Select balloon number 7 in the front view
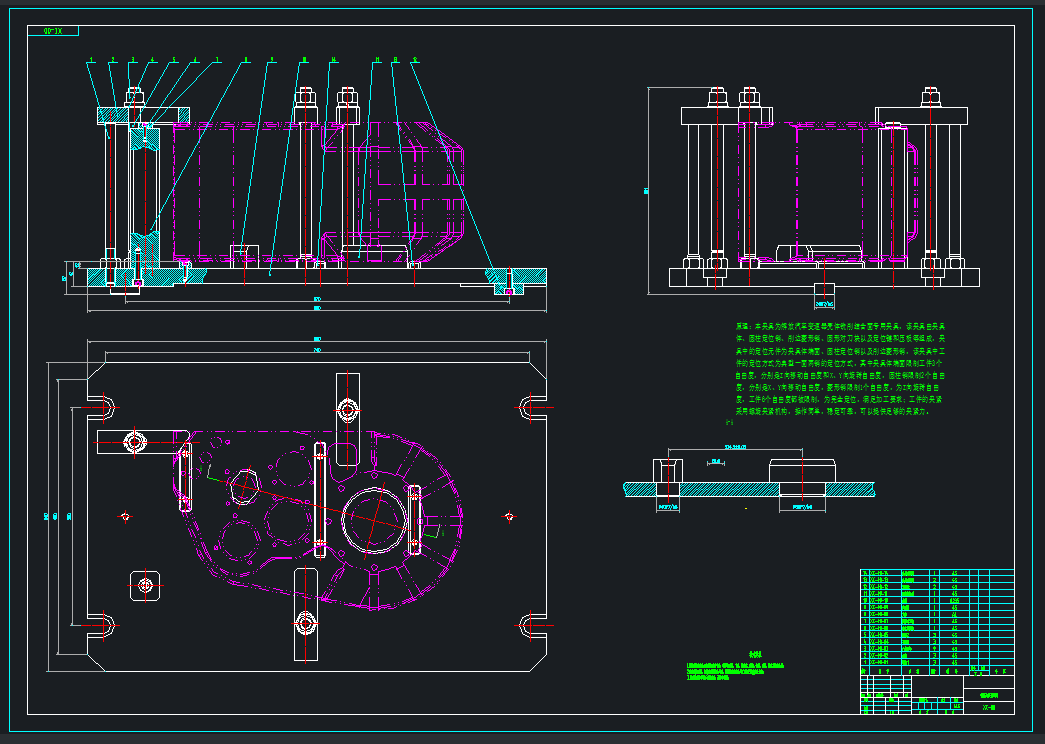The image size is (1045, 744). click(x=217, y=61)
